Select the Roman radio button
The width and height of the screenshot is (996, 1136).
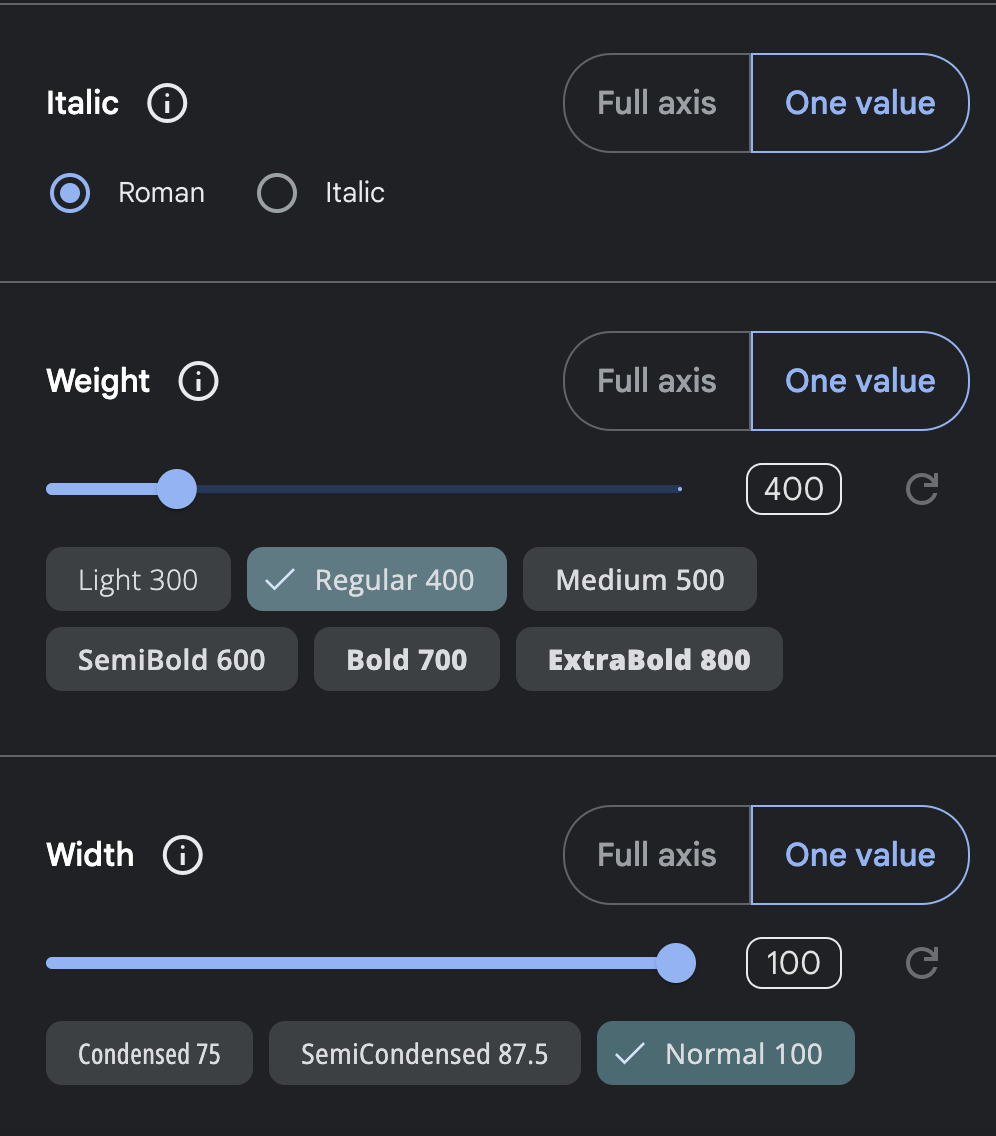(70, 193)
